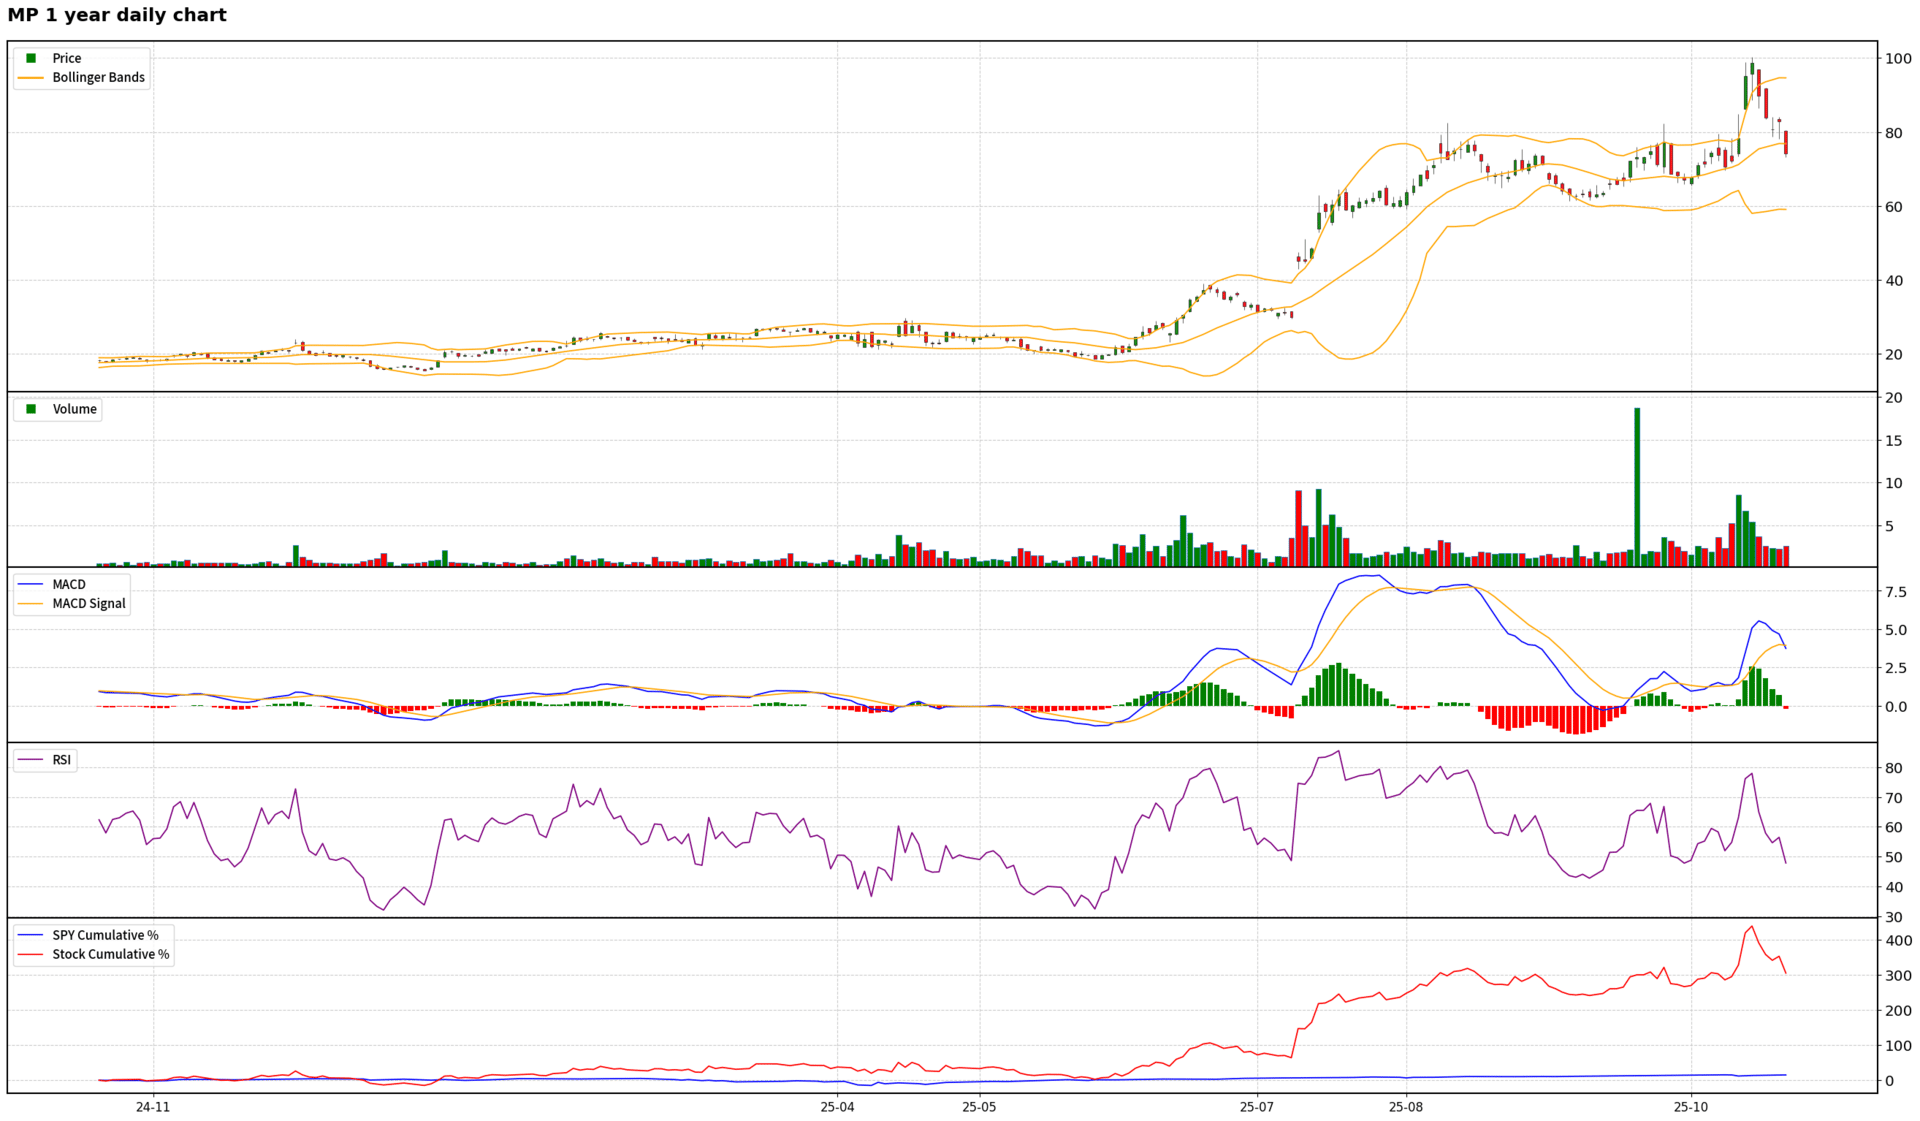Screen dimensions: 1920x1121
Task: Click the 25-05 x-axis date label
Action: [x=979, y=1106]
